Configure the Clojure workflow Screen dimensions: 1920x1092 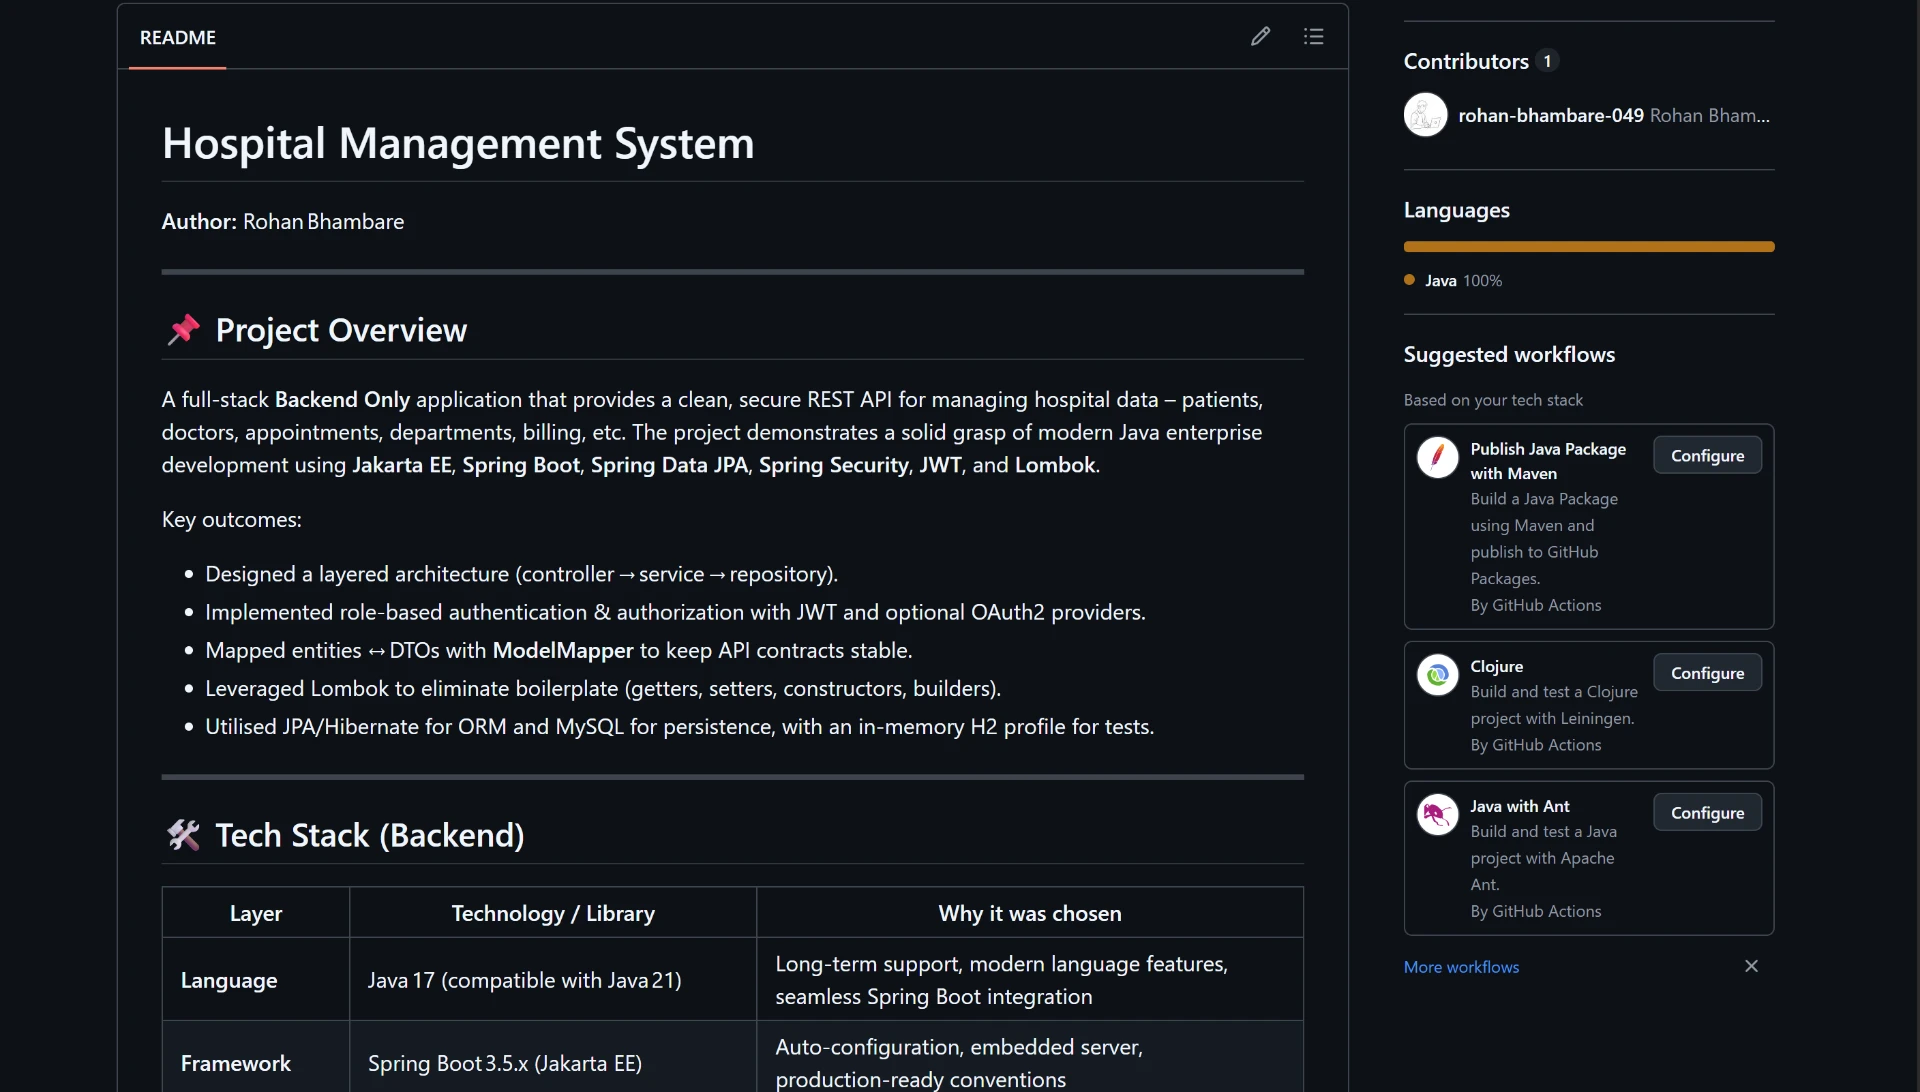(x=1707, y=673)
